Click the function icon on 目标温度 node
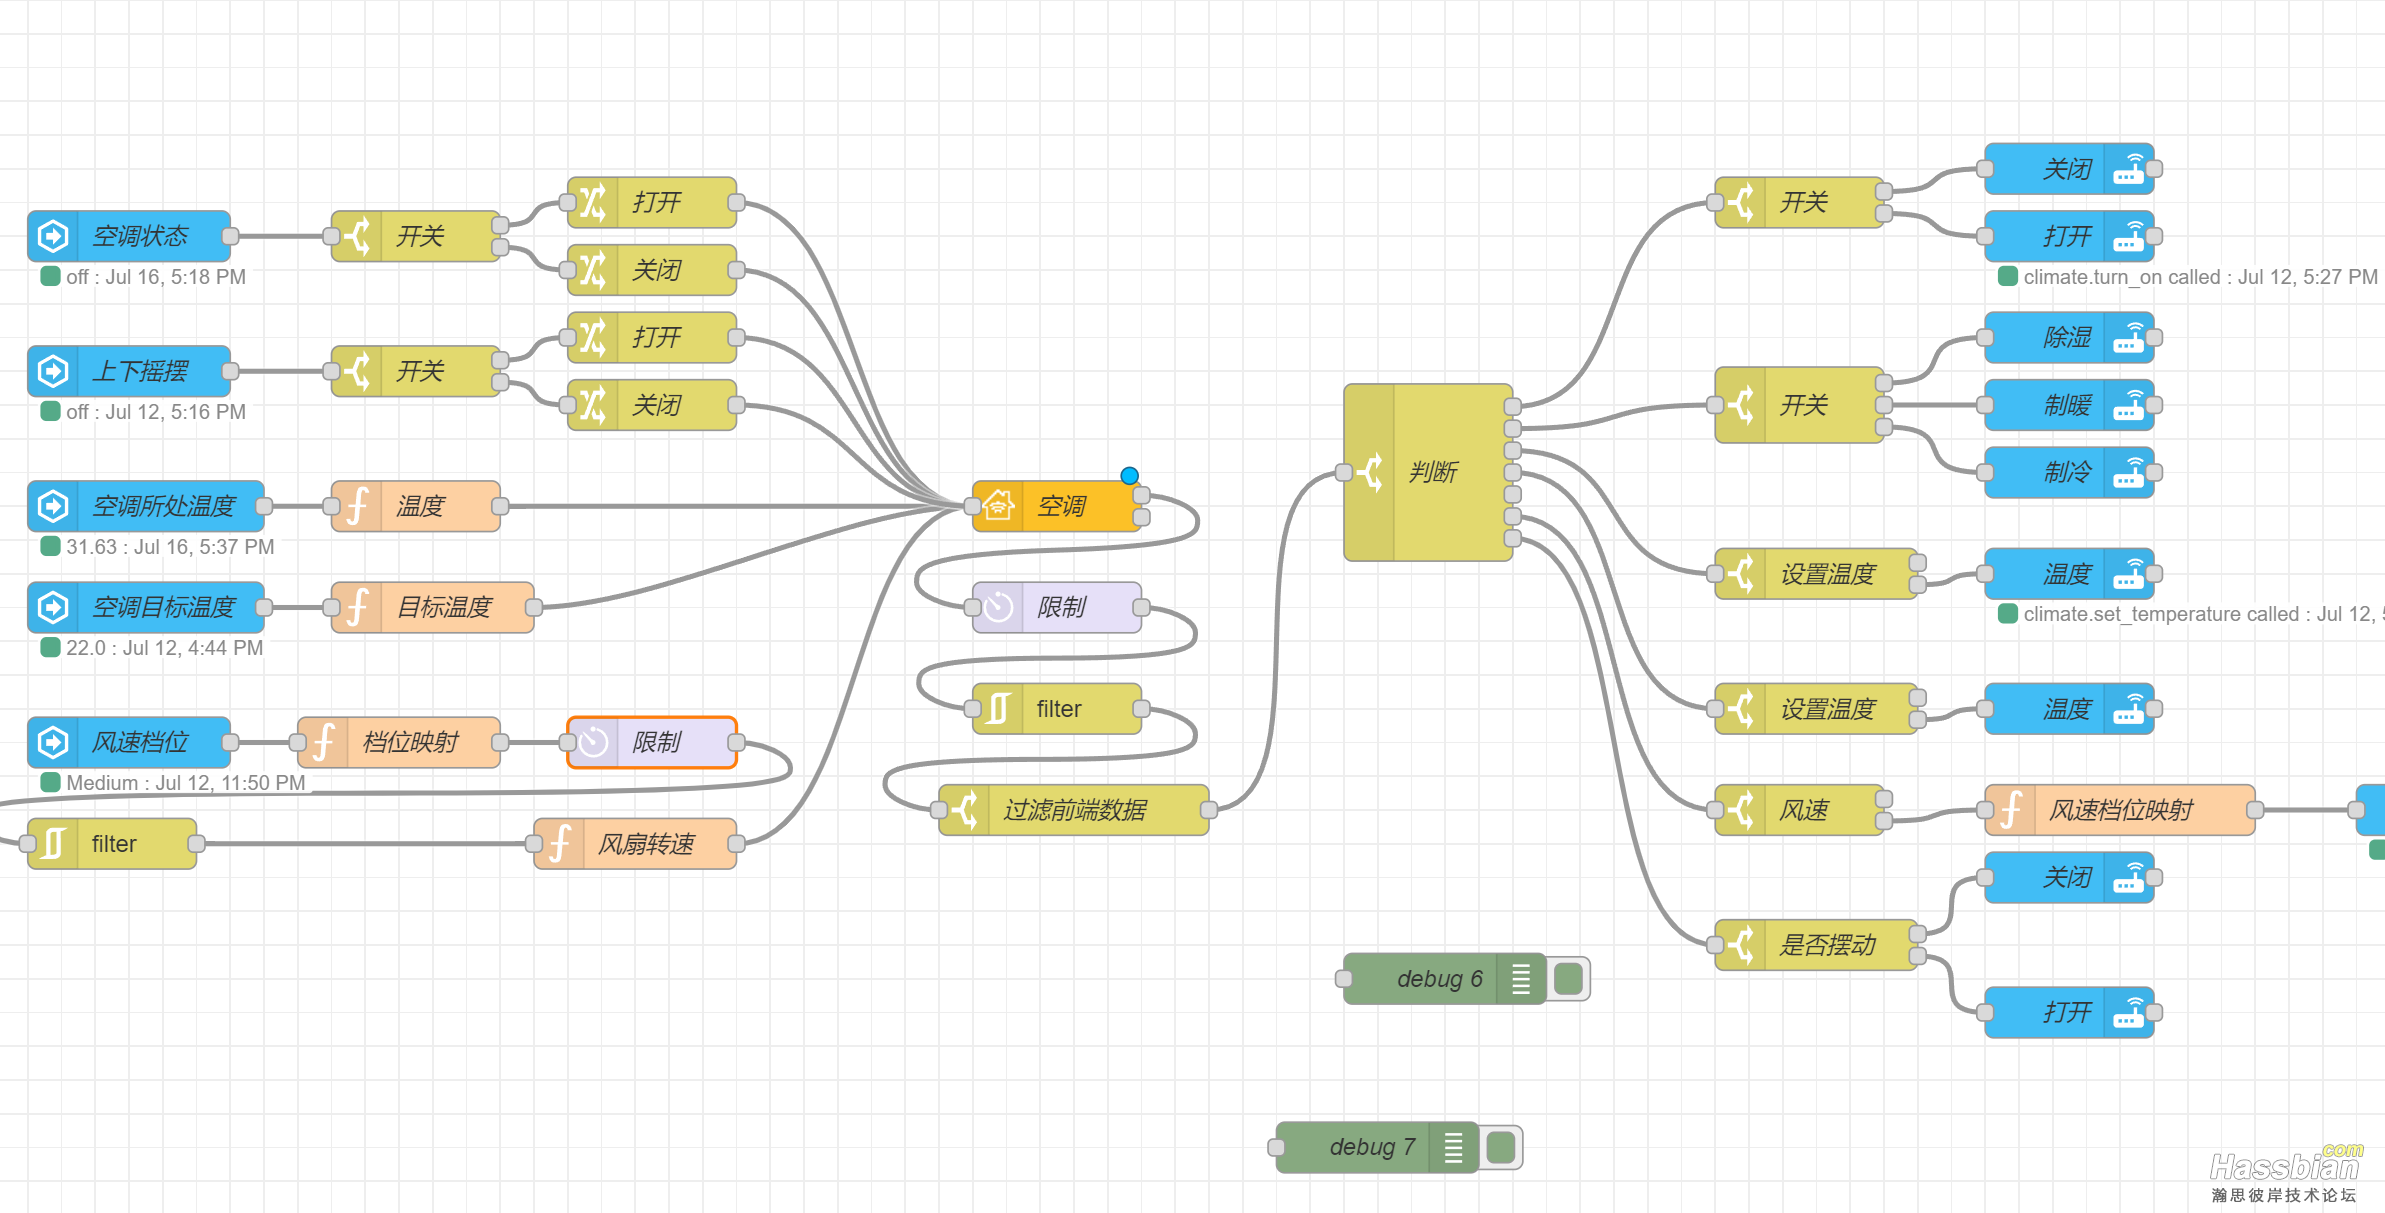The height and width of the screenshot is (1213, 2385). pyautogui.click(x=357, y=607)
